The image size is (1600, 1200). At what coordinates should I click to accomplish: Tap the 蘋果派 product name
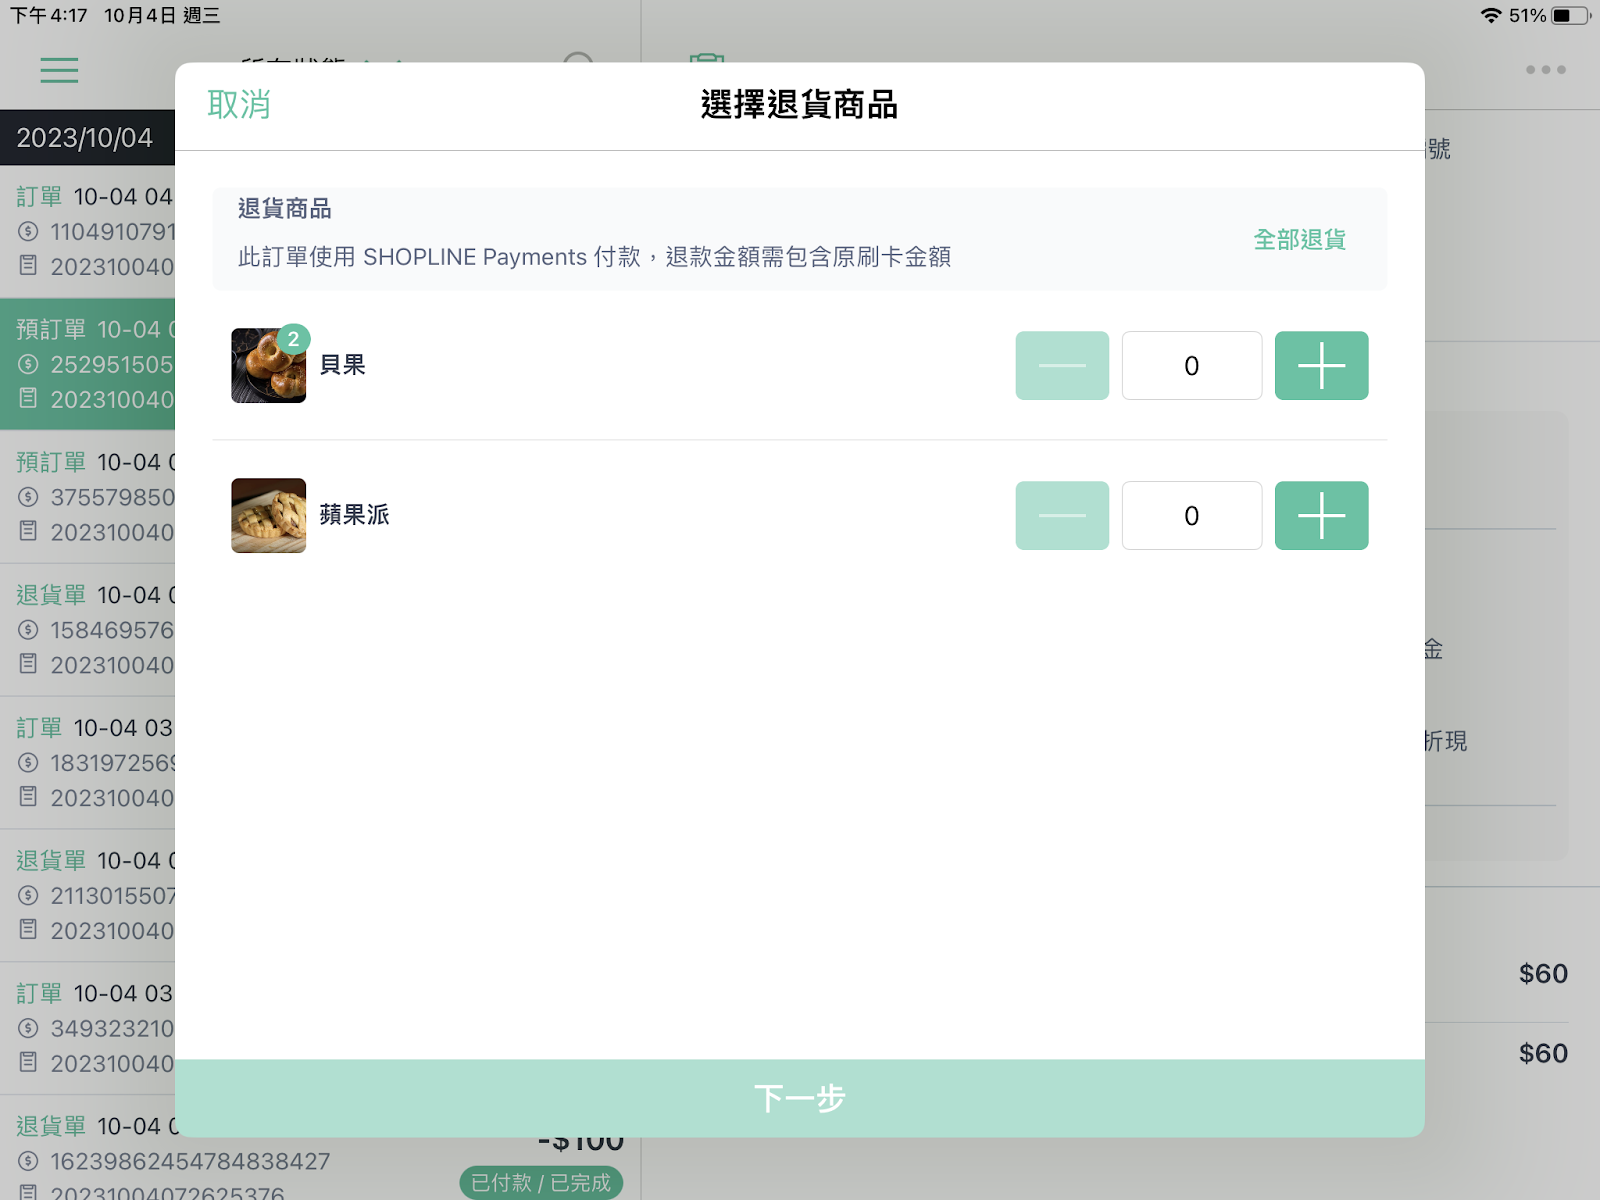pos(355,515)
